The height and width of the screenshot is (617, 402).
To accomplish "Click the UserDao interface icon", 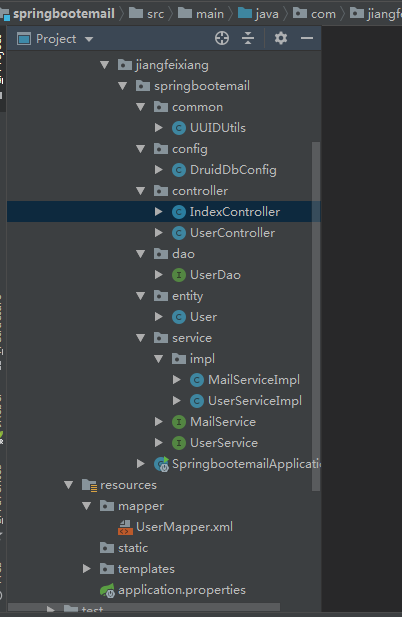I will [179, 275].
